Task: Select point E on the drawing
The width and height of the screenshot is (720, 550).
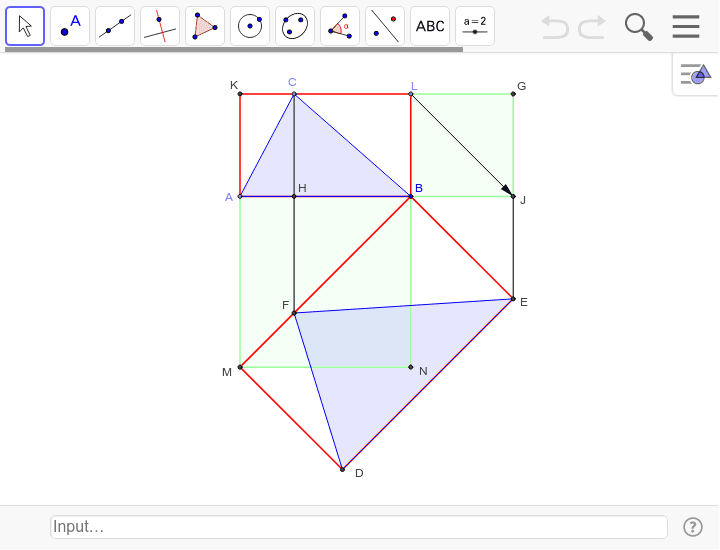Action: (513, 299)
